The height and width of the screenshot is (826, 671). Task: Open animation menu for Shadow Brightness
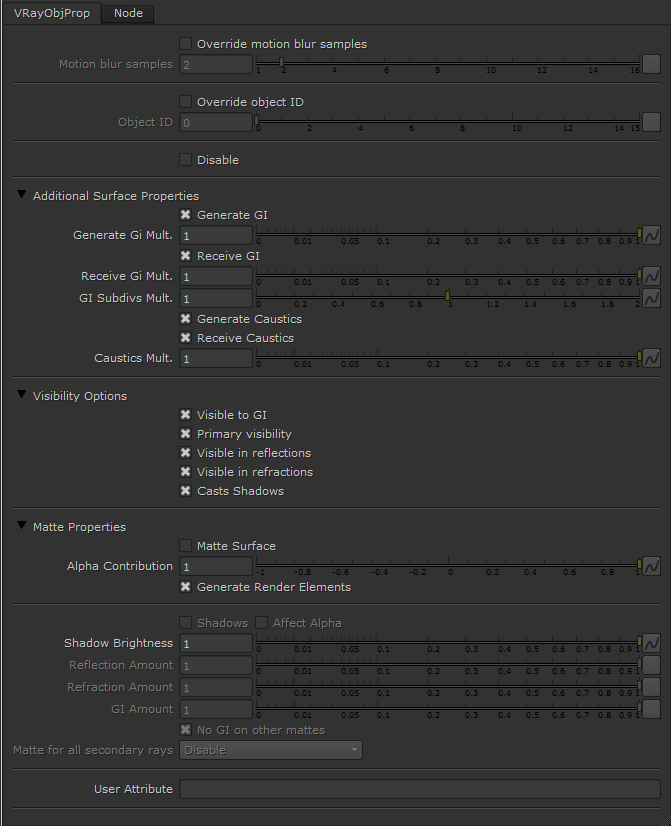652,643
